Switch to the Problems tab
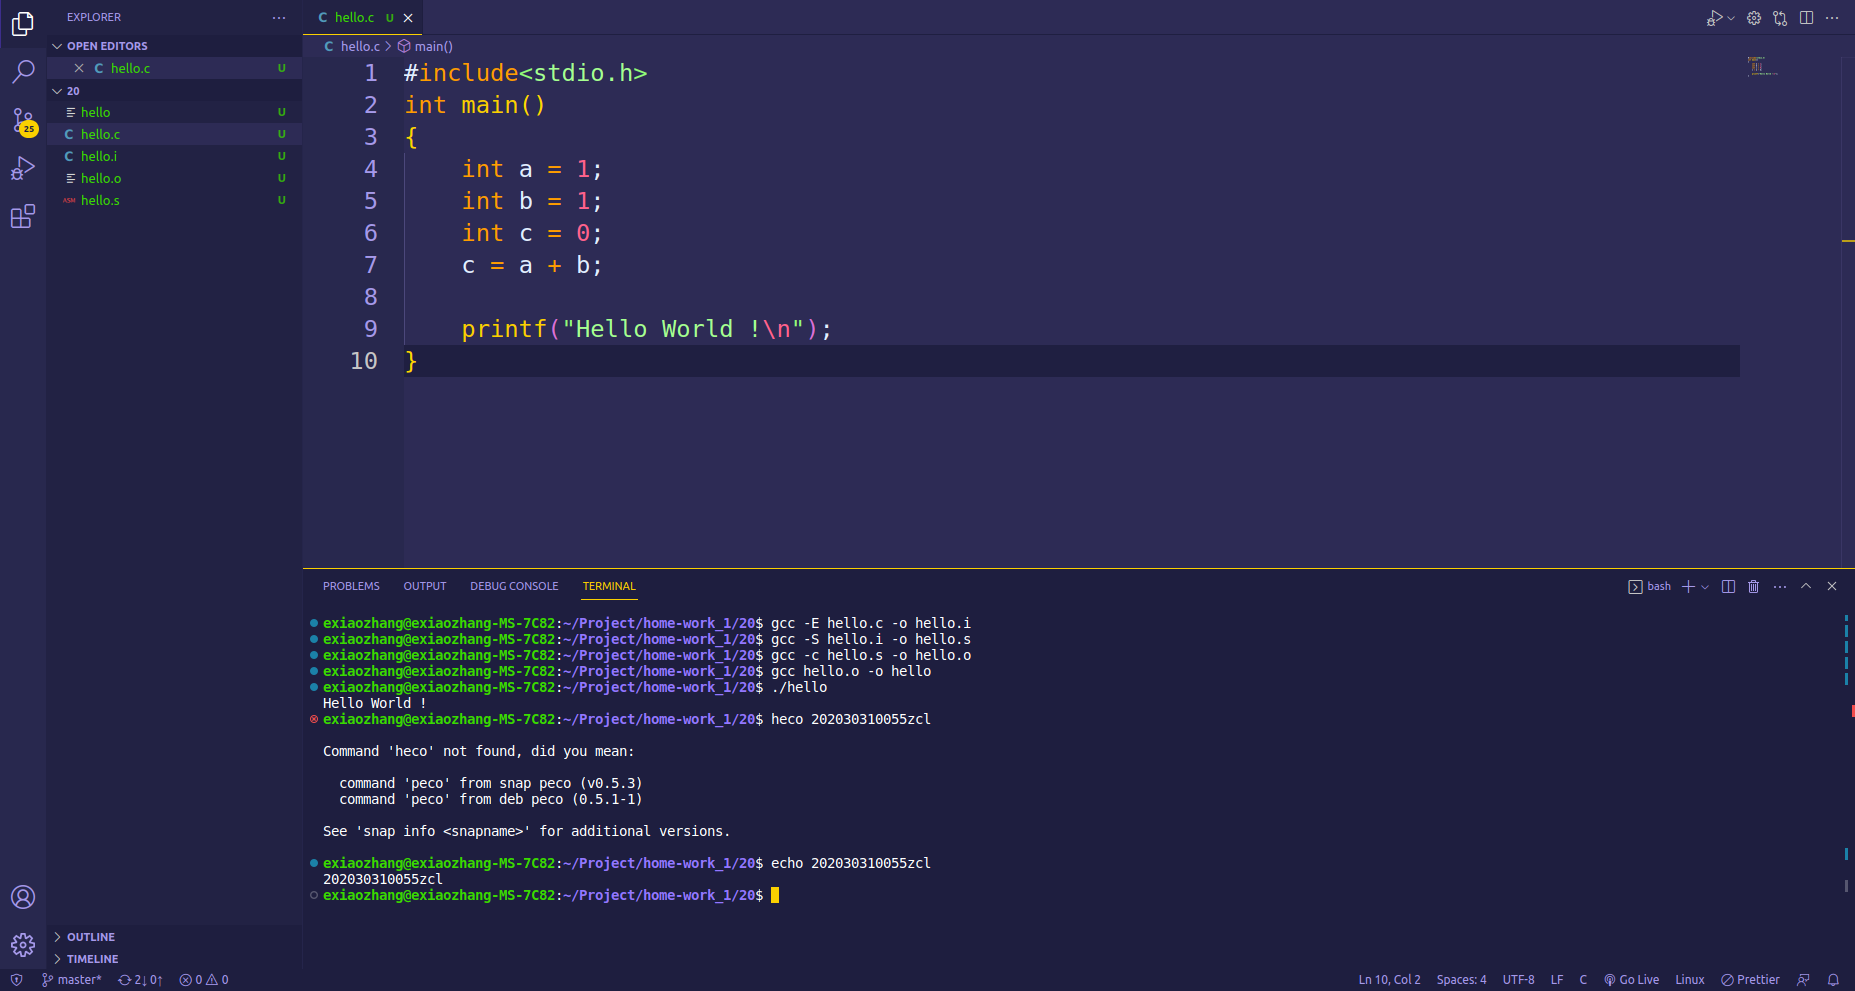This screenshot has width=1855, height=991. point(351,587)
